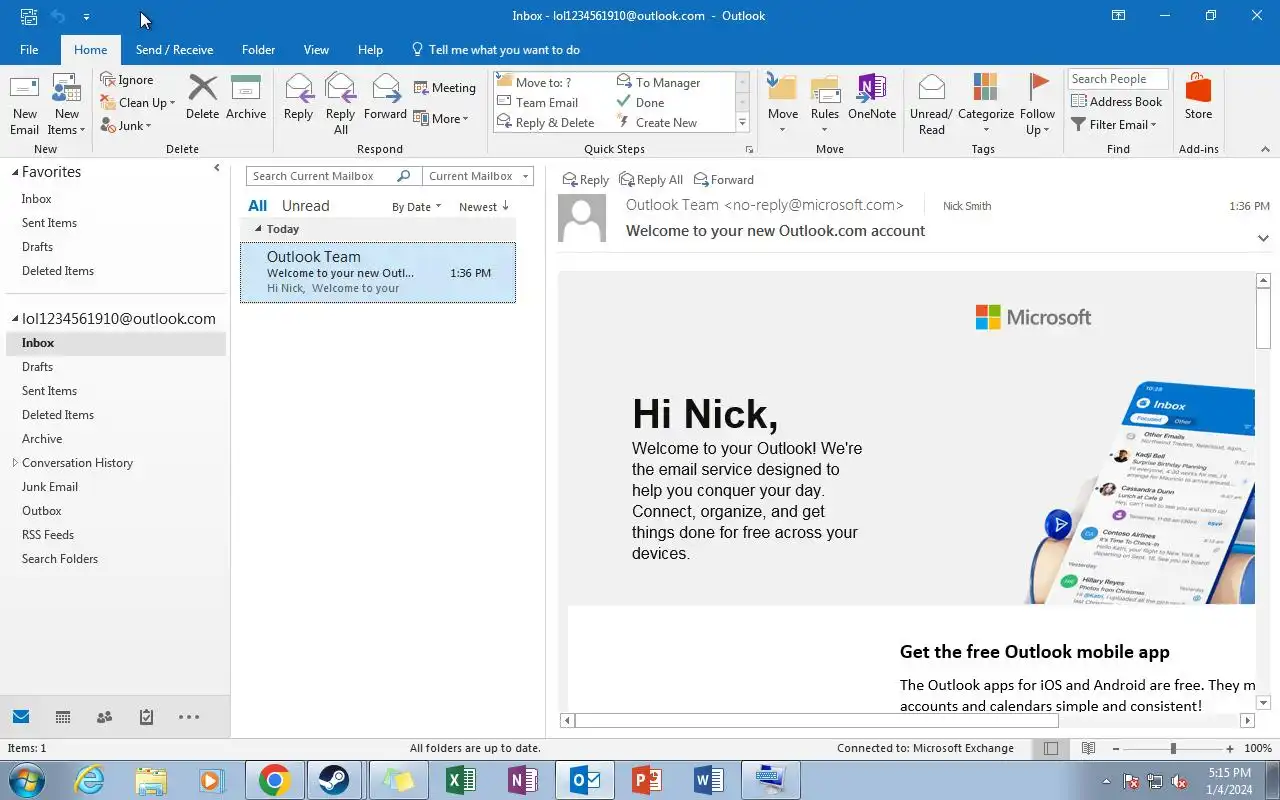This screenshot has width=1280, height=800.
Task: Open the Archive folder
Action: (42, 439)
